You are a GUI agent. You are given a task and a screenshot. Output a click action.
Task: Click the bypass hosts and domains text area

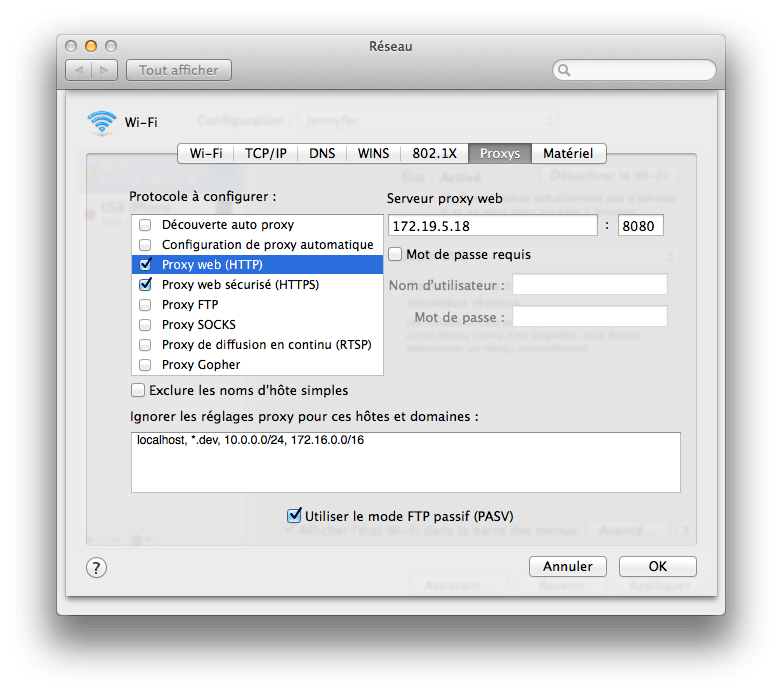click(x=406, y=463)
